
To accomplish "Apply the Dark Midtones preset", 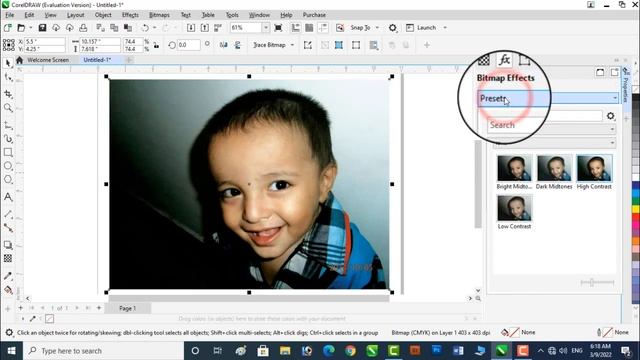I will point(554,172).
